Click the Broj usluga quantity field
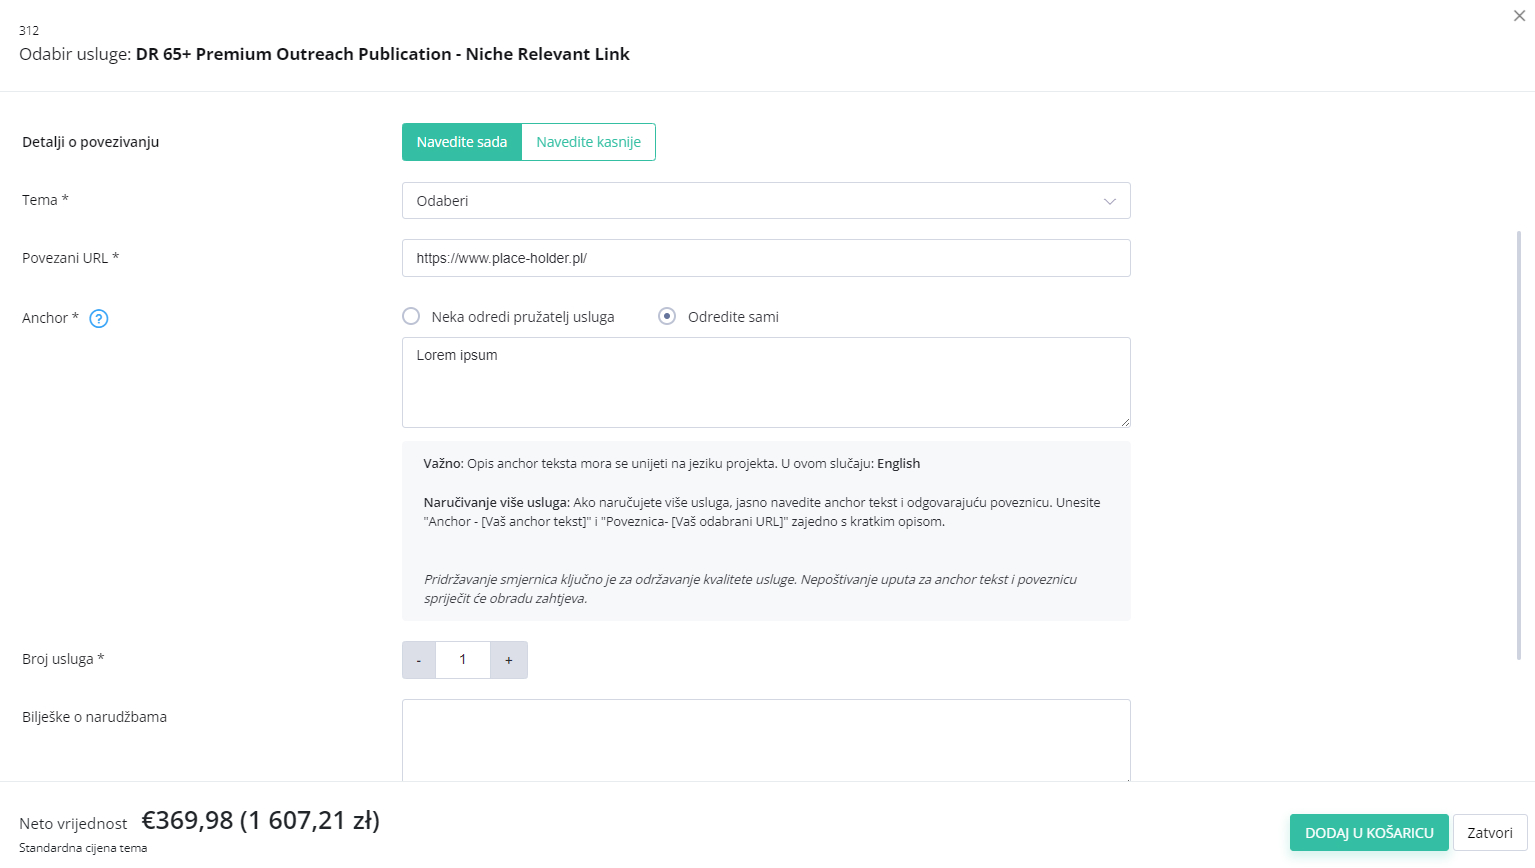This screenshot has width=1535, height=868. point(463,660)
